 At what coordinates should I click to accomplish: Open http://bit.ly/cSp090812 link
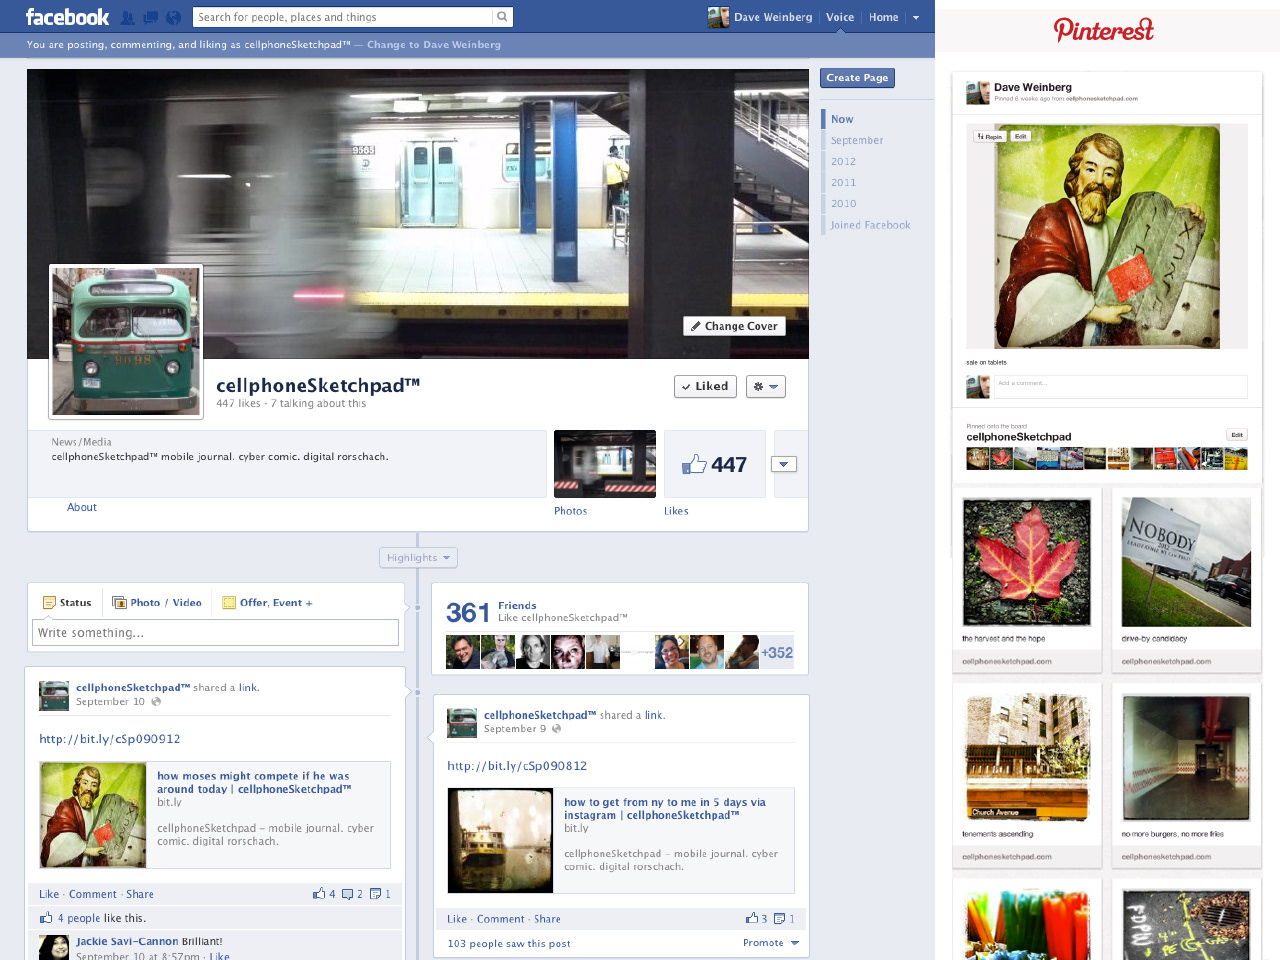[517, 766]
